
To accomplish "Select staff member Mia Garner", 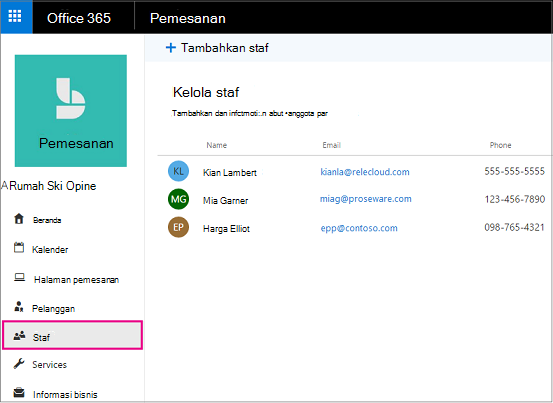I will pos(225,201).
